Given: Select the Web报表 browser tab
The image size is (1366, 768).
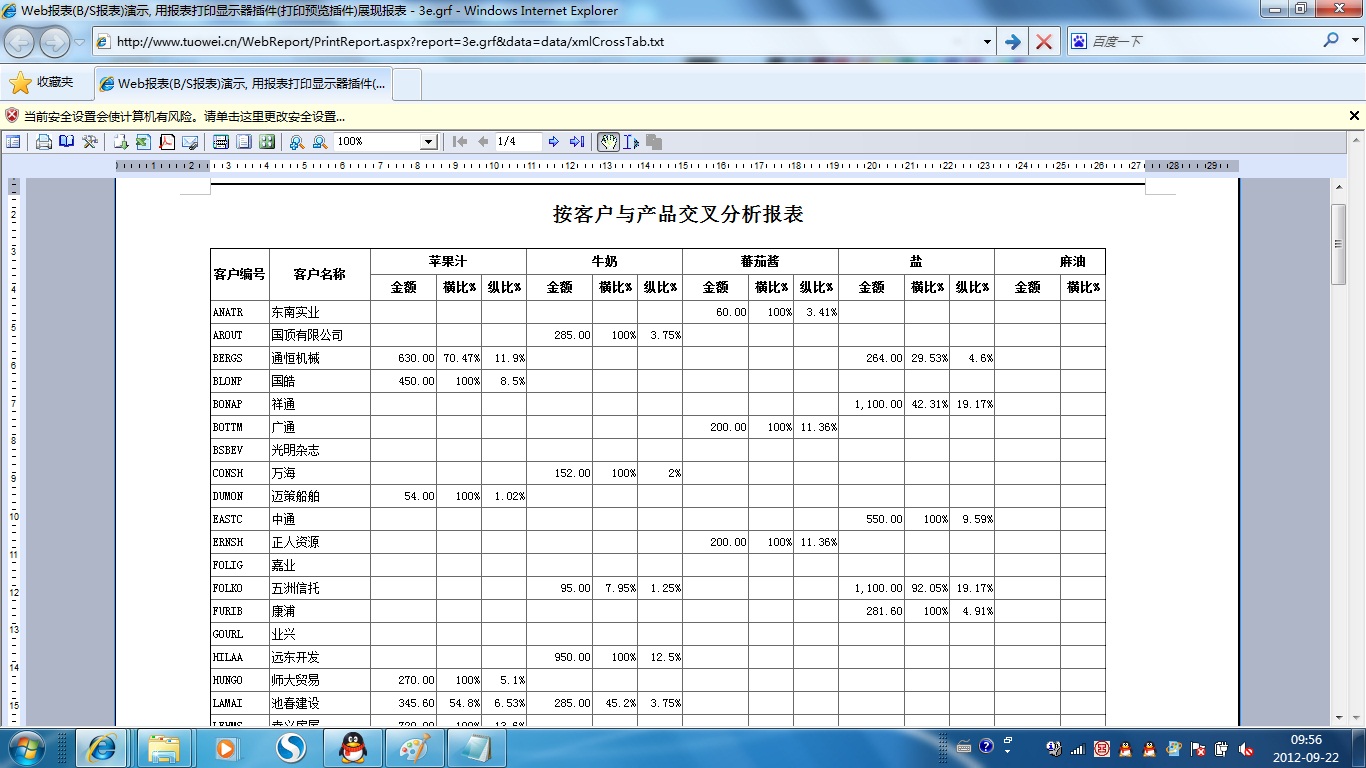Looking at the screenshot, I should tap(244, 84).
